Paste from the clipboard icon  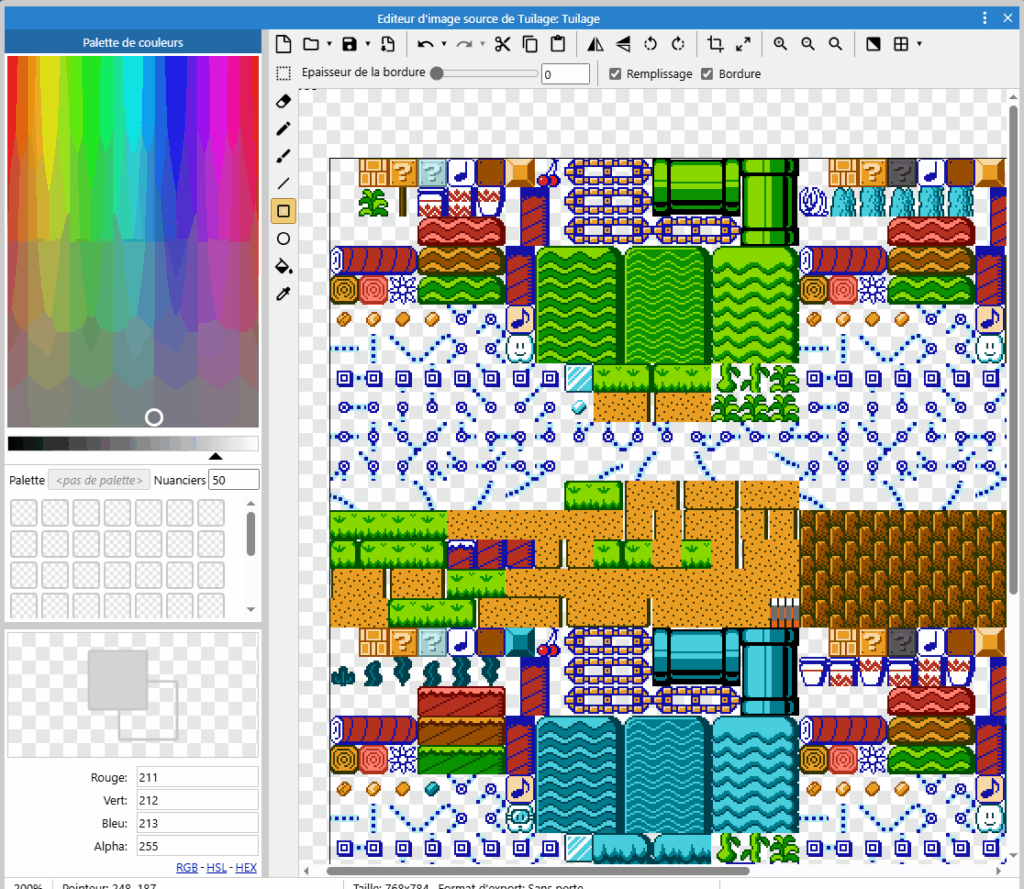pos(558,44)
